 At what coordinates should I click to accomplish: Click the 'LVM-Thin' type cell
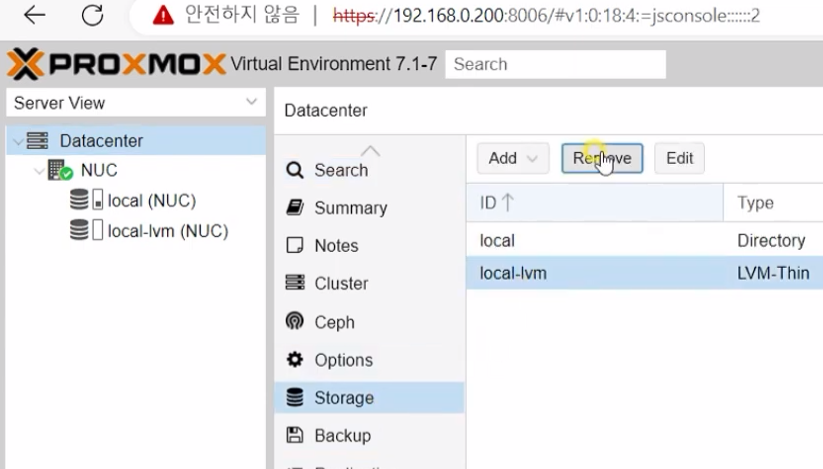[773, 273]
